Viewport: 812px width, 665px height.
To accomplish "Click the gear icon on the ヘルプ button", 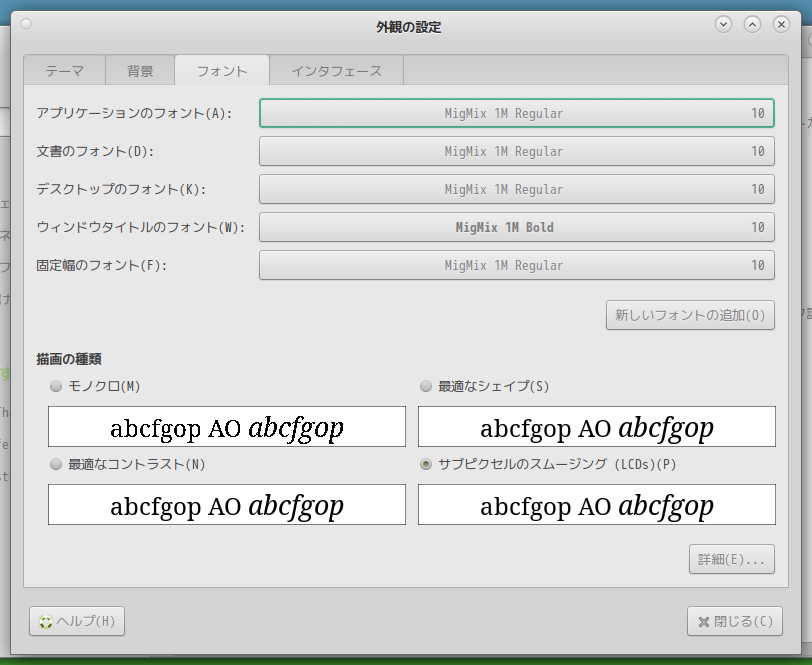I will (x=43, y=621).
